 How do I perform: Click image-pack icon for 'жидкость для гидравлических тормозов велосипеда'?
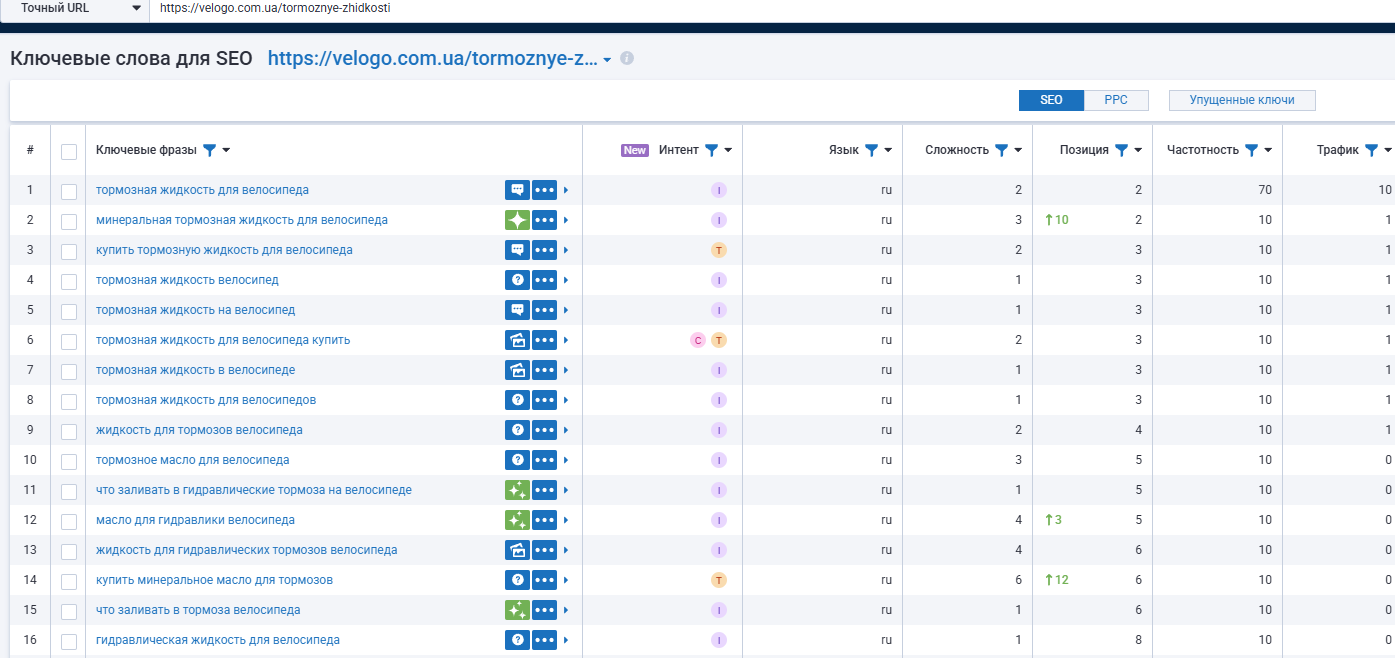point(517,550)
